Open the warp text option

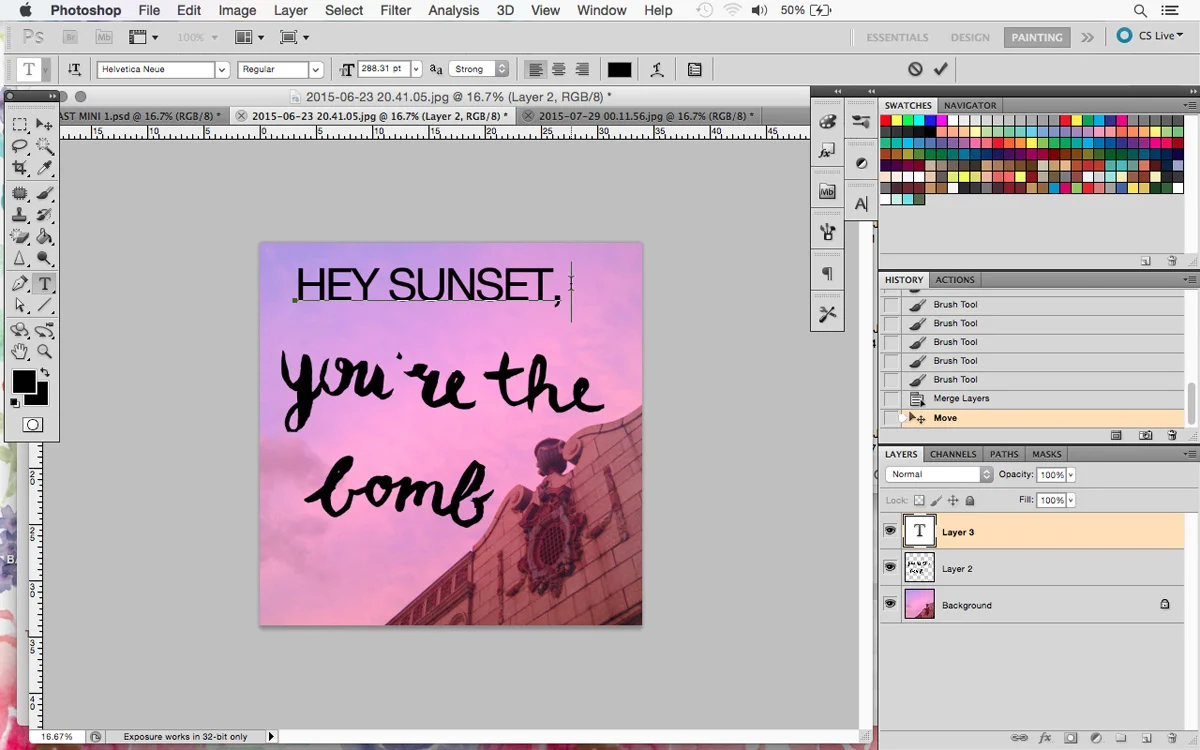click(x=657, y=69)
